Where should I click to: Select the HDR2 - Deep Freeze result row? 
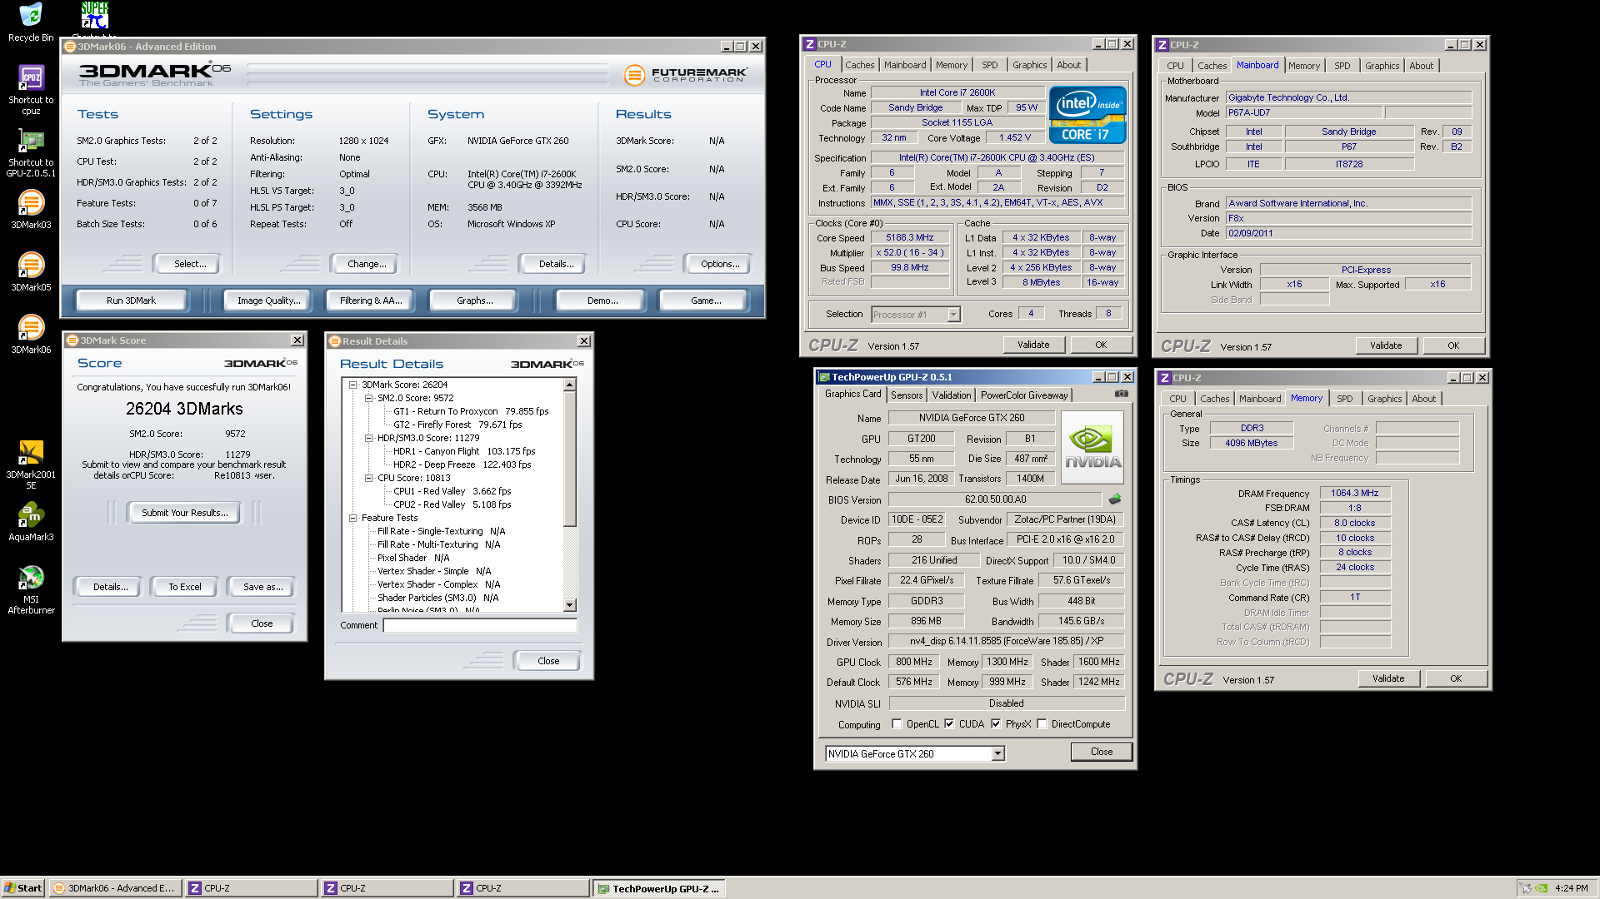click(462, 464)
